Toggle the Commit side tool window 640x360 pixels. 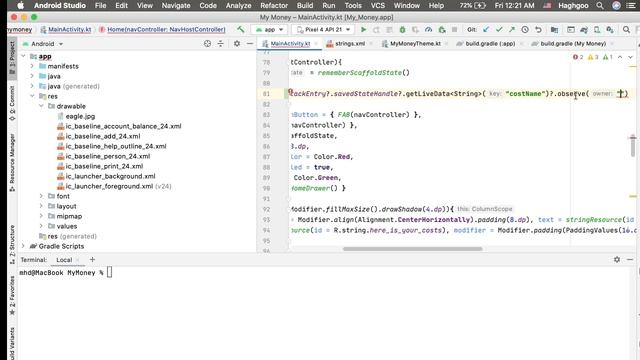(x=12, y=103)
